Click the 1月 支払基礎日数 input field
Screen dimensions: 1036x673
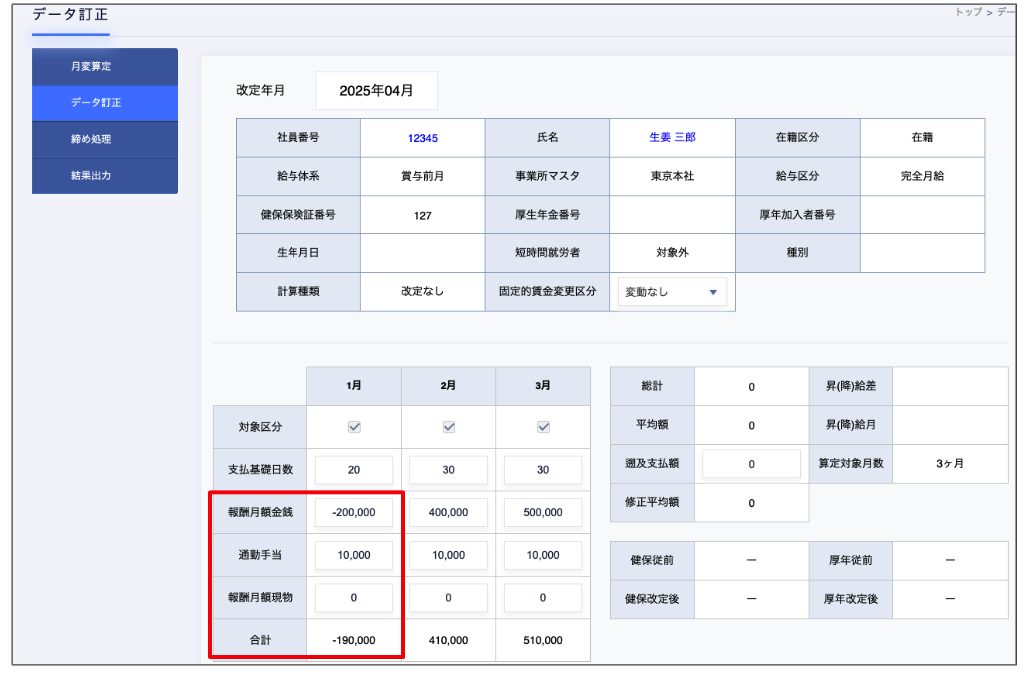(x=354, y=469)
